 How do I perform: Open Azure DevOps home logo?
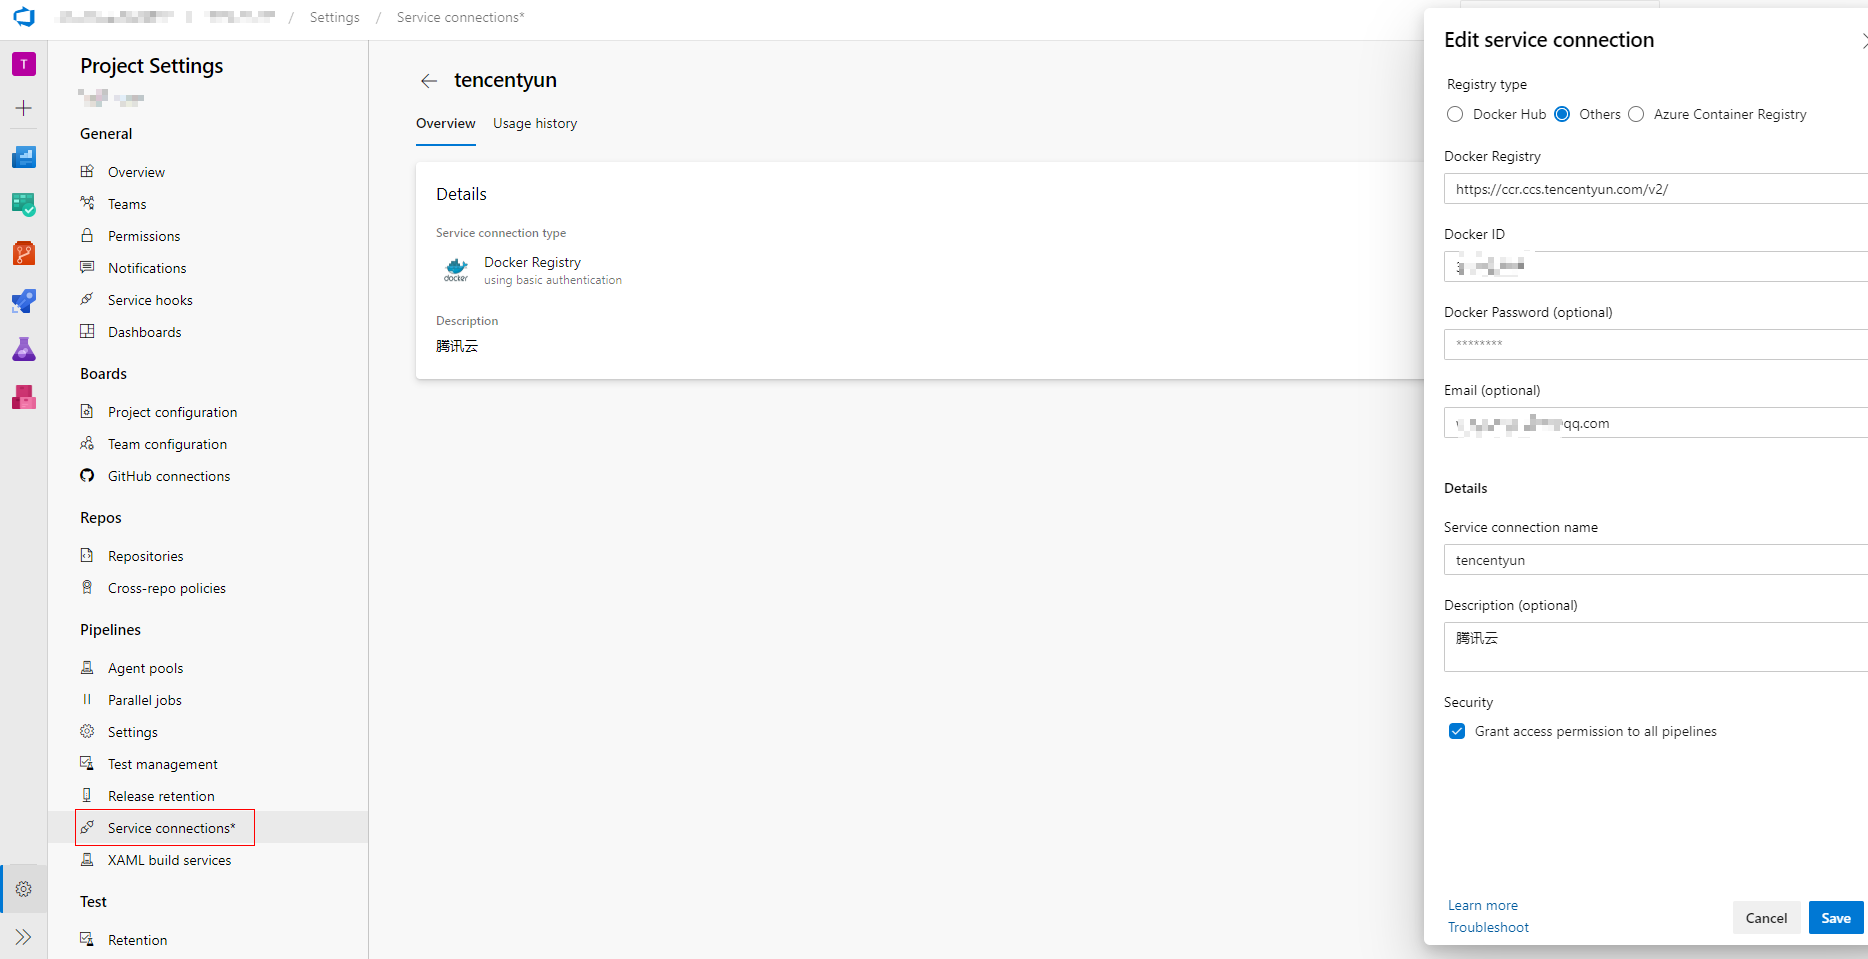point(24,18)
